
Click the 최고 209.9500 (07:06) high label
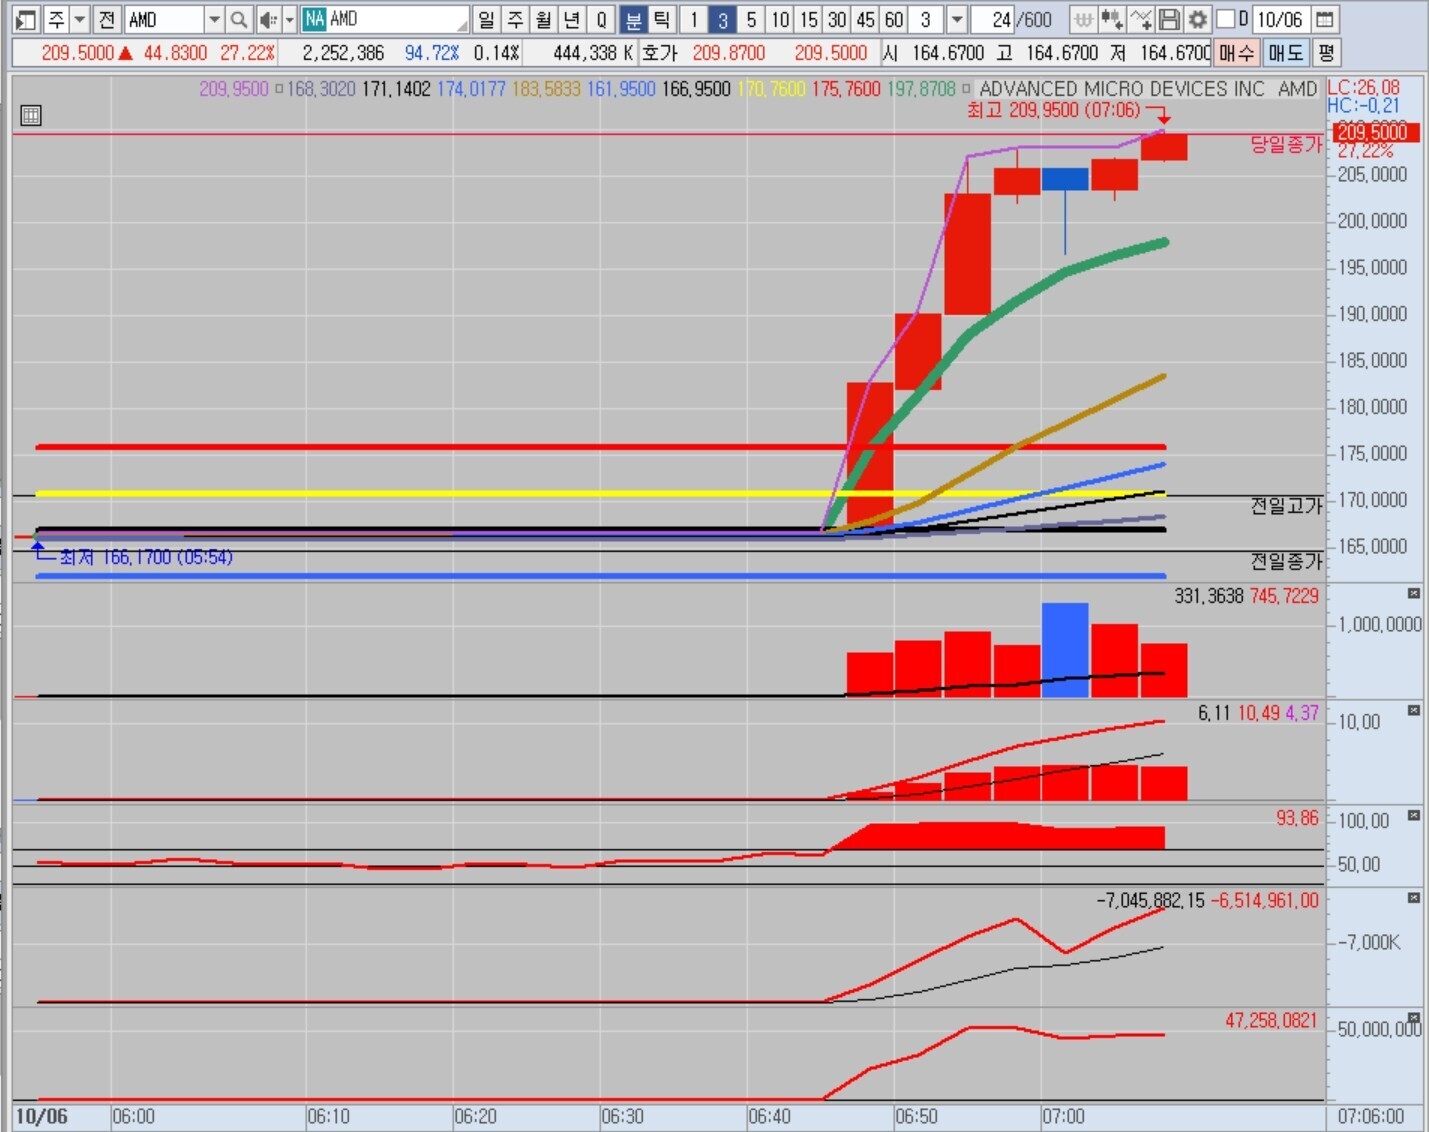point(1053,110)
